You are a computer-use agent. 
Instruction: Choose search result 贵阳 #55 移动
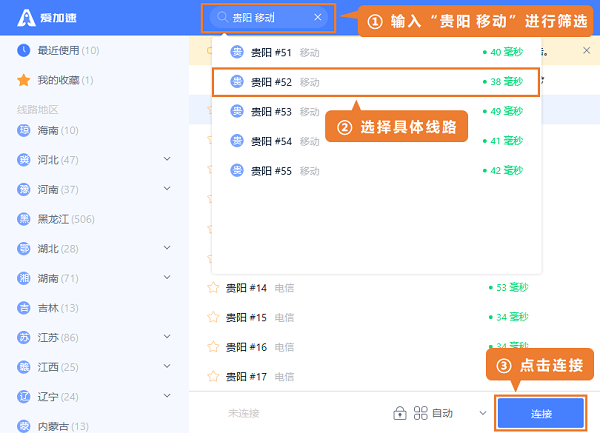(376, 171)
